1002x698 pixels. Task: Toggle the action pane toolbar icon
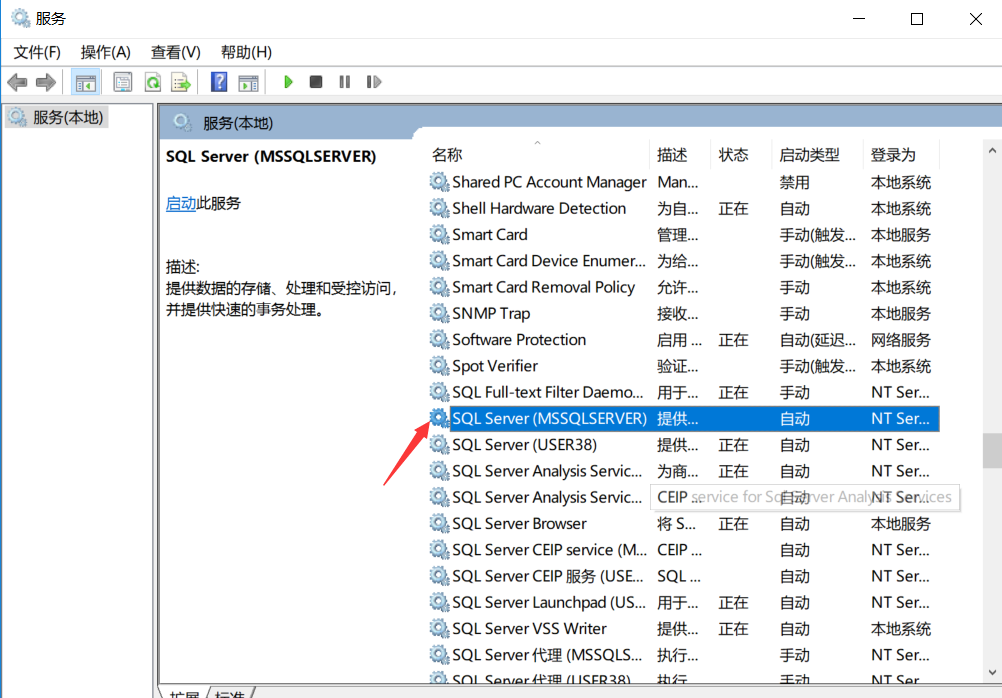pyautogui.click(x=249, y=82)
